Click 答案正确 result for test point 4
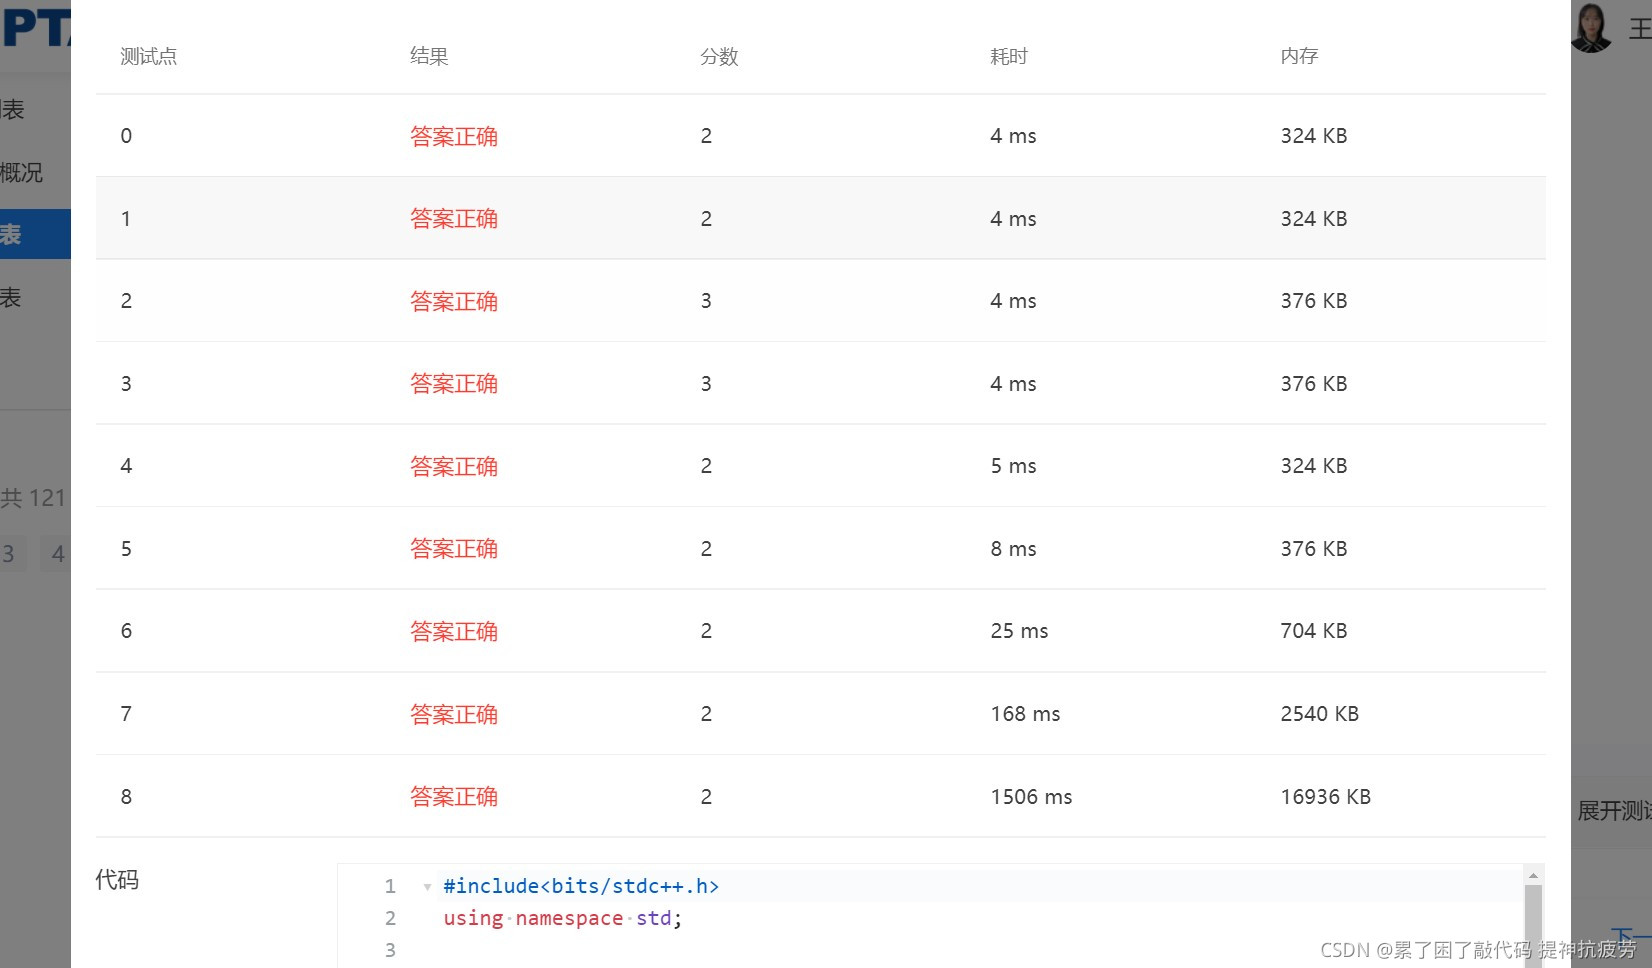Image resolution: width=1652 pixels, height=968 pixels. click(x=454, y=466)
